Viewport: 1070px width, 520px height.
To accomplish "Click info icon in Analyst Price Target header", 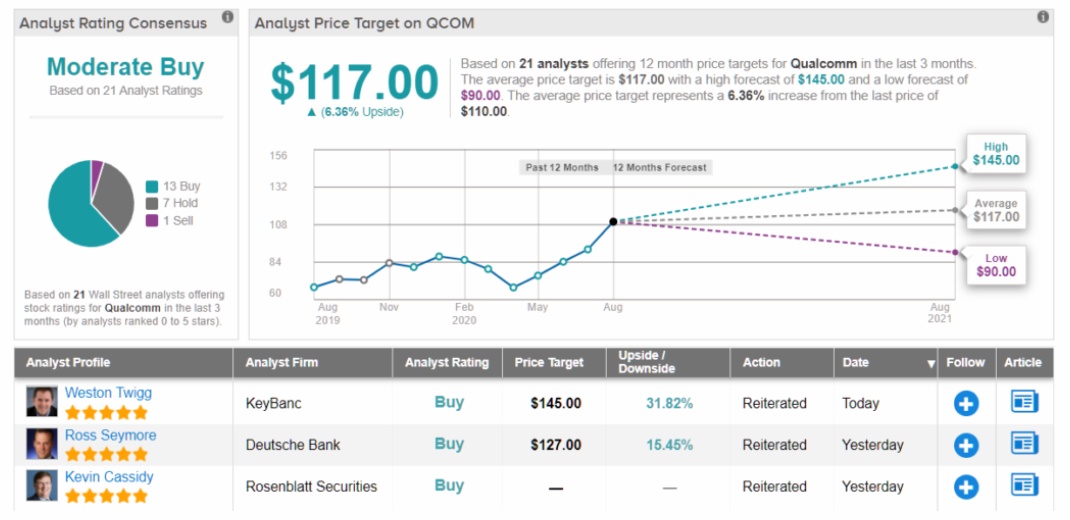I will tap(1043, 17).
